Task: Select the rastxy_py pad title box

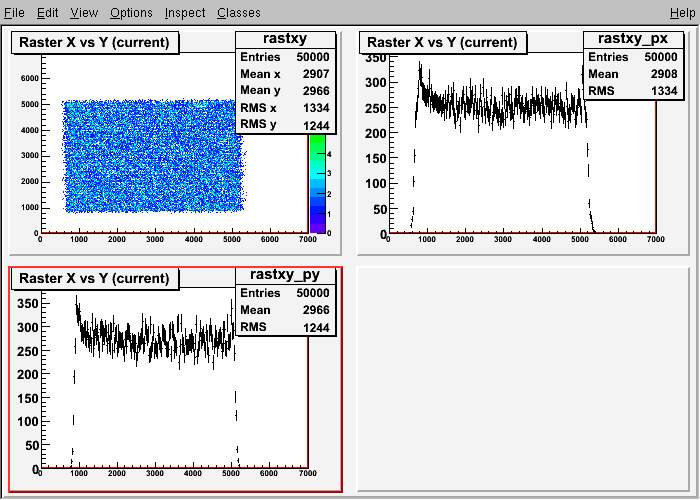Action: [95, 279]
